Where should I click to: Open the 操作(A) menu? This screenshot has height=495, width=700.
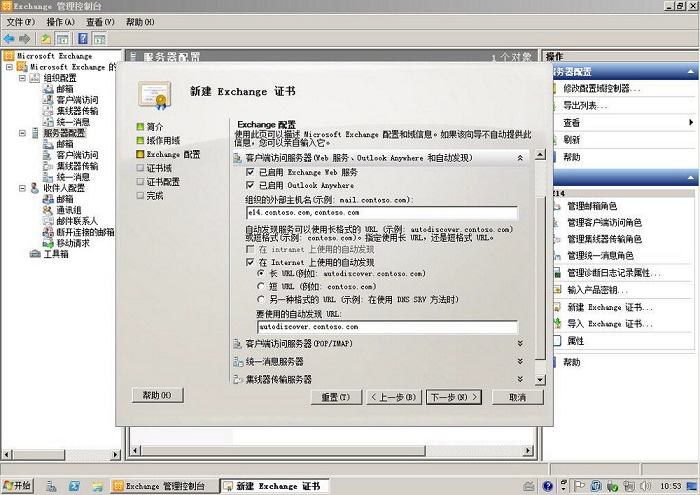pyautogui.click(x=60, y=21)
